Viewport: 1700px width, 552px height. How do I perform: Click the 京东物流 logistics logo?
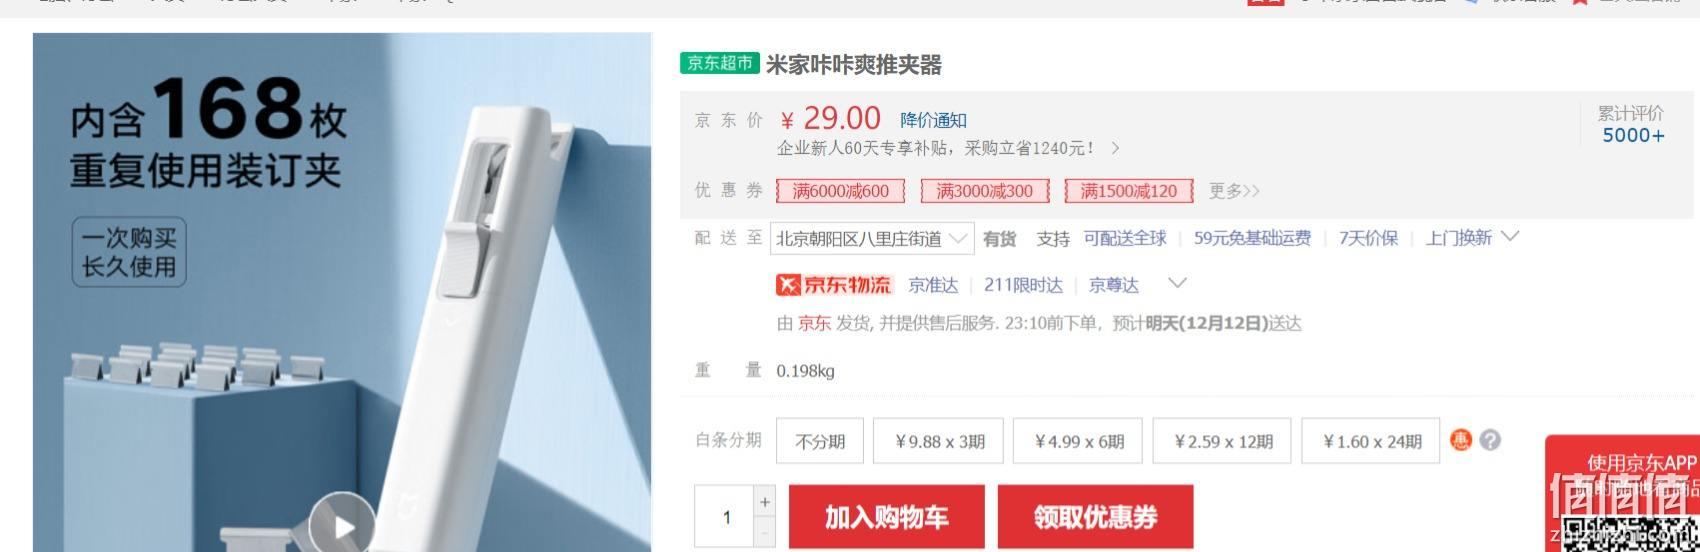[x=833, y=285]
